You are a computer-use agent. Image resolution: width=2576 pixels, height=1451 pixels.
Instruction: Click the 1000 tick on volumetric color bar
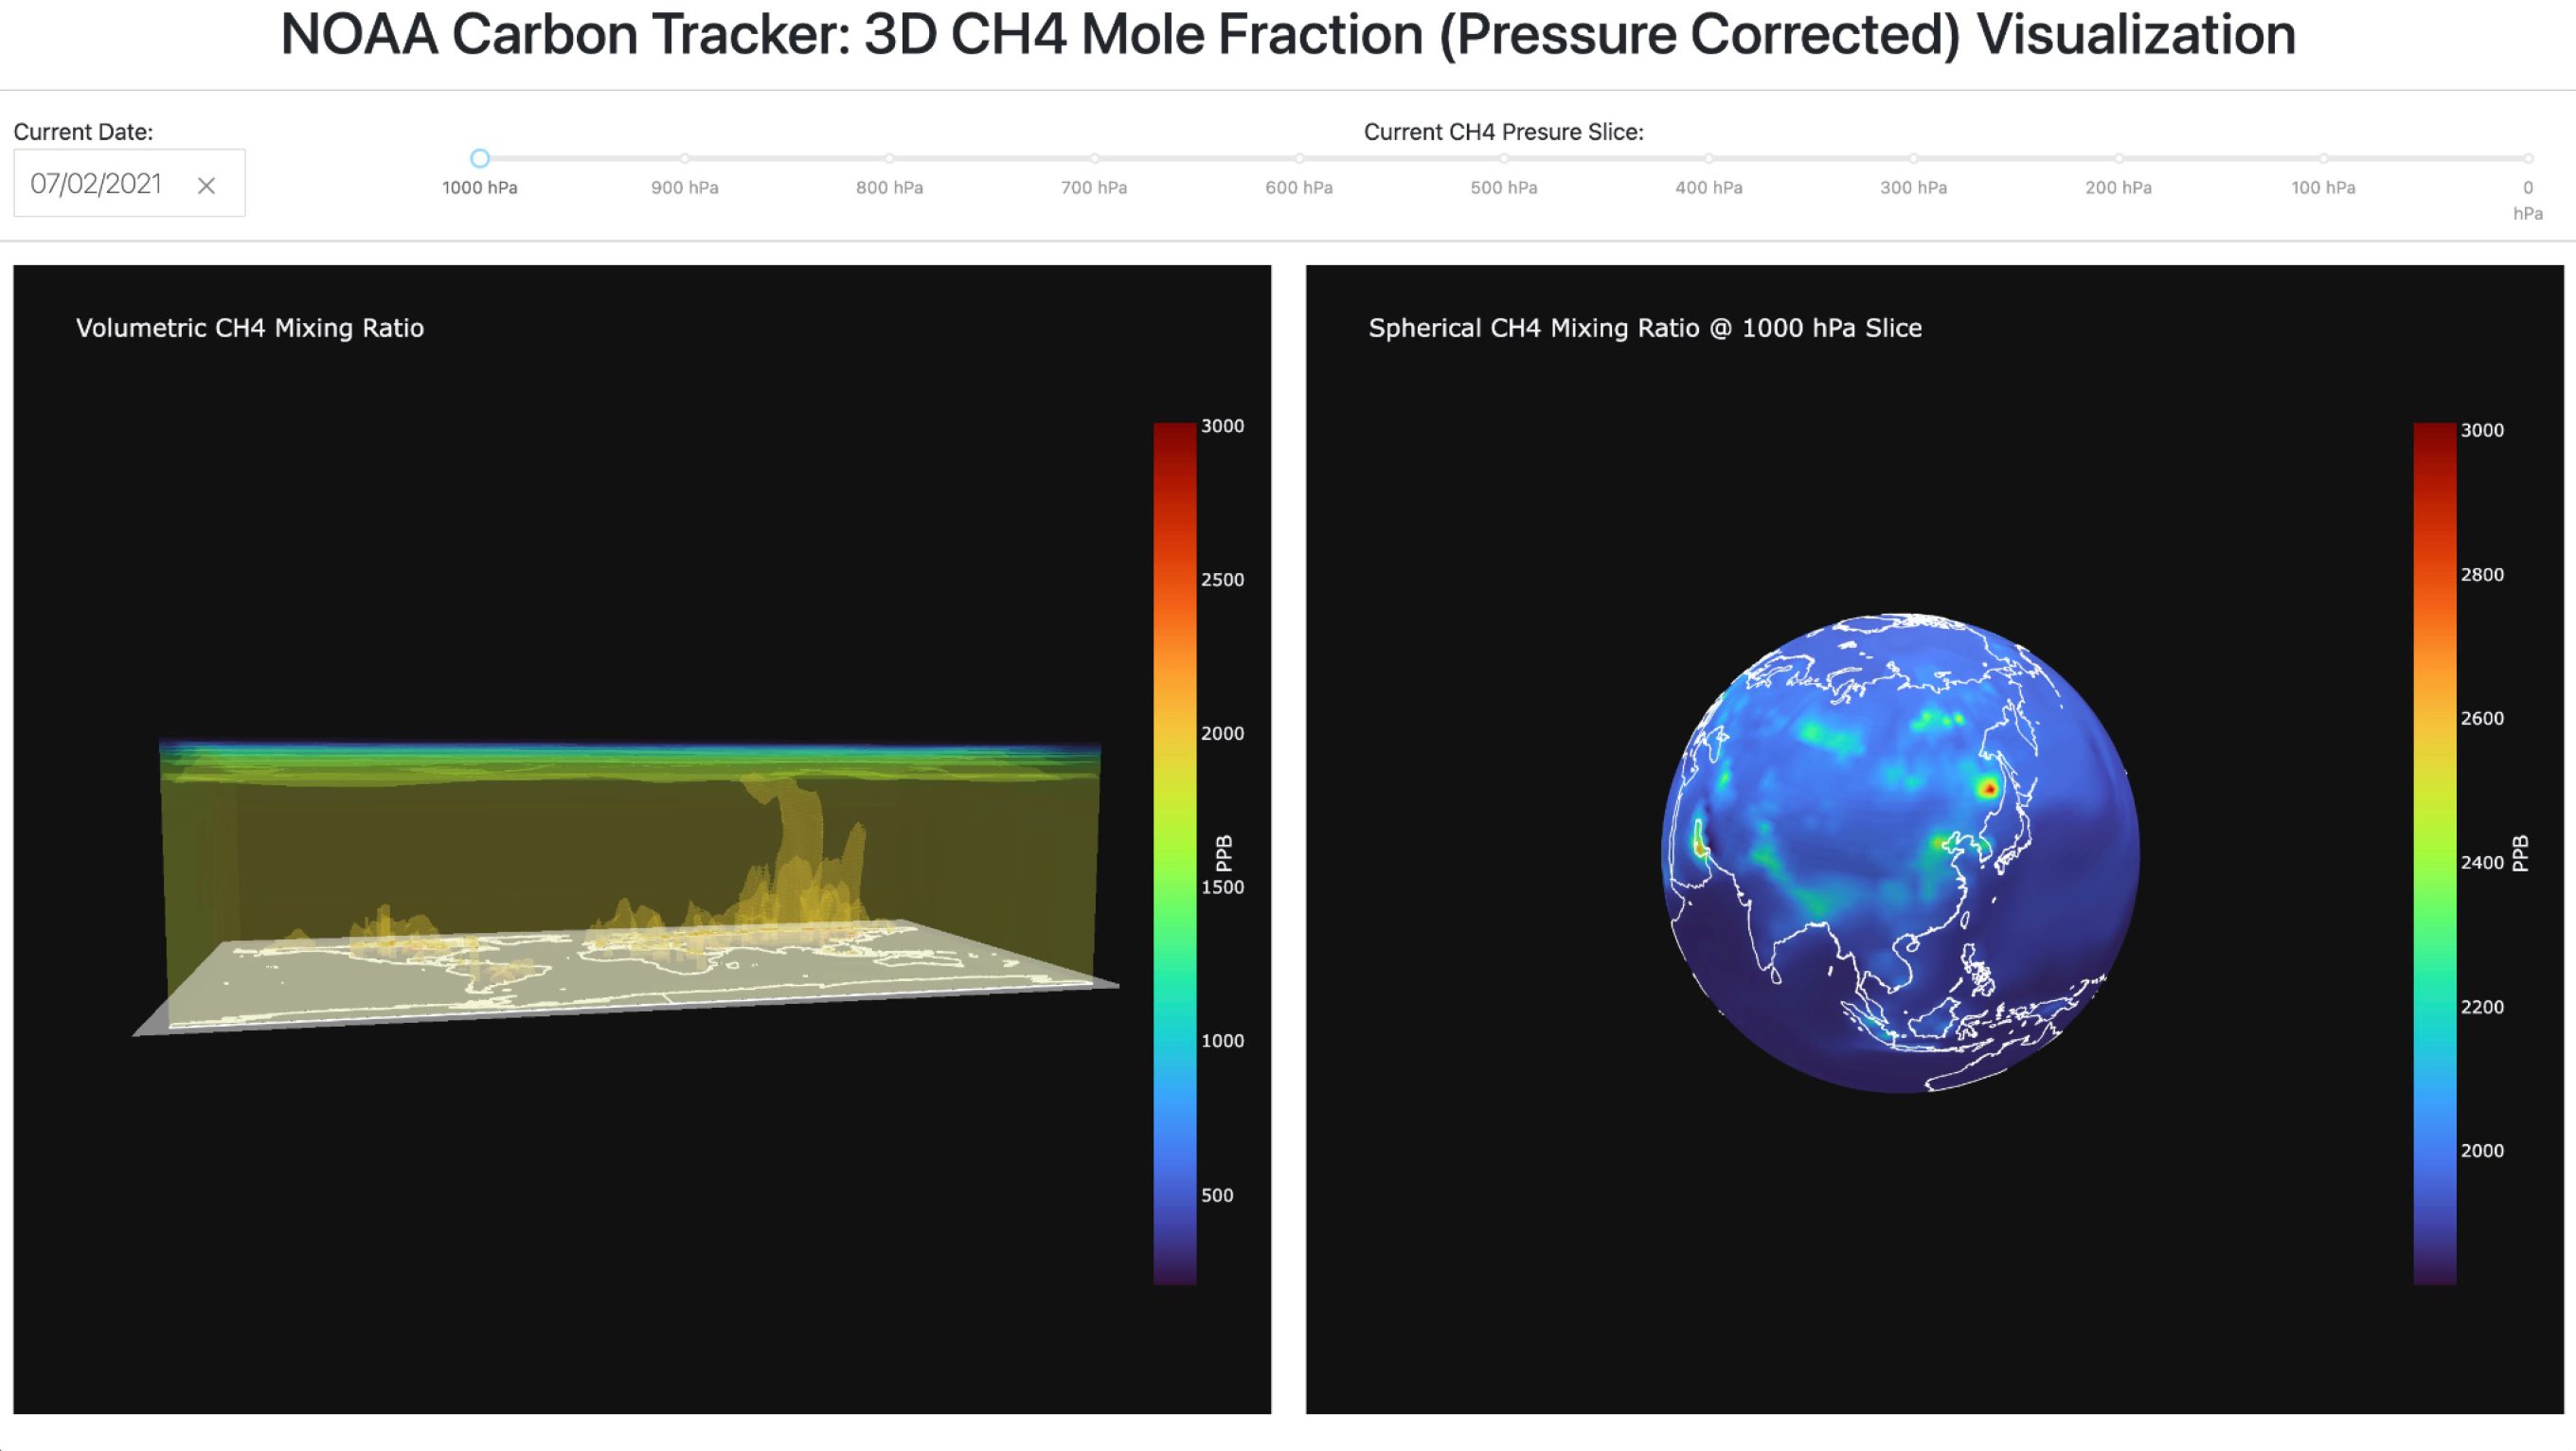click(1222, 1041)
